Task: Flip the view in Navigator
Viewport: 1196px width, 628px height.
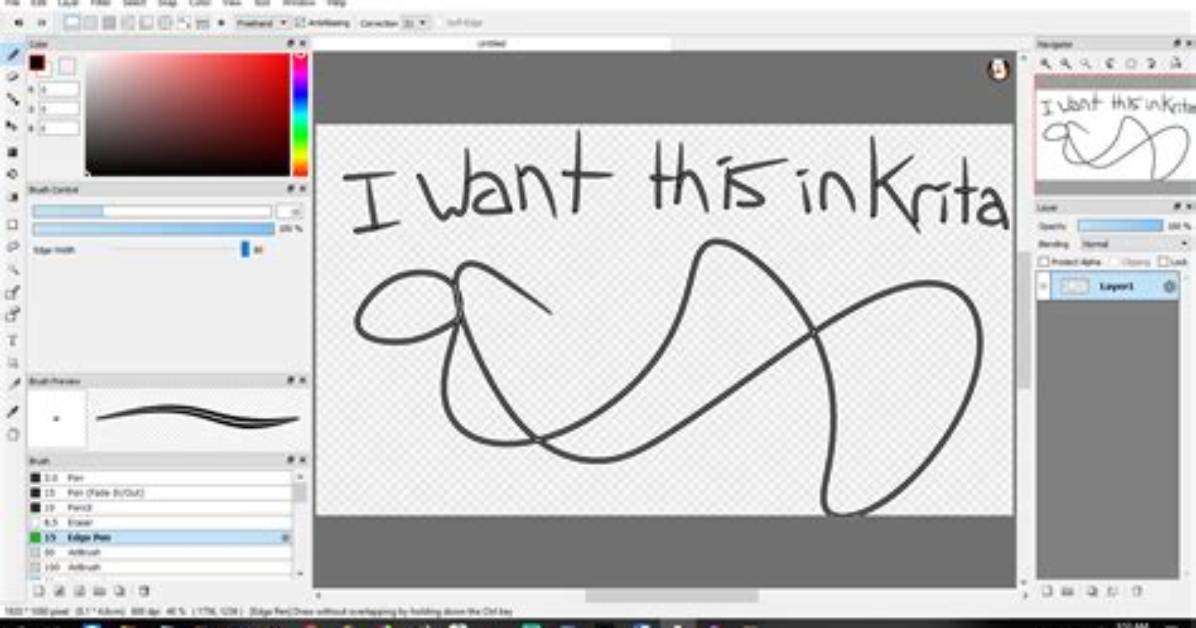Action: pyautogui.click(x=1175, y=64)
